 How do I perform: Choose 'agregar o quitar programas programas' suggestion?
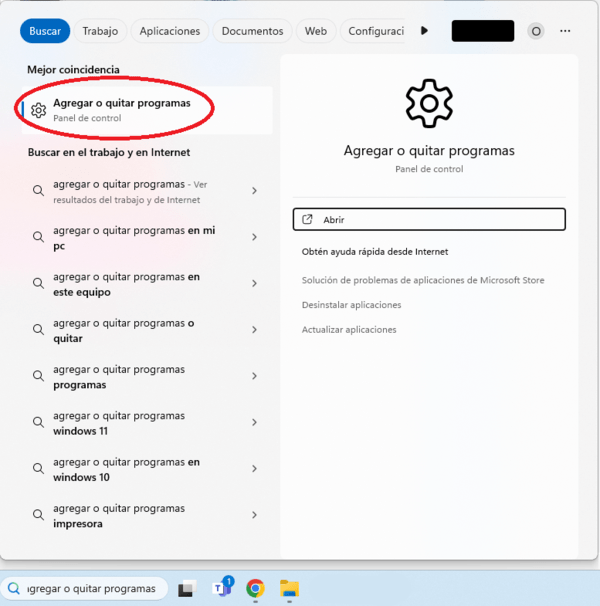(x=147, y=376)
